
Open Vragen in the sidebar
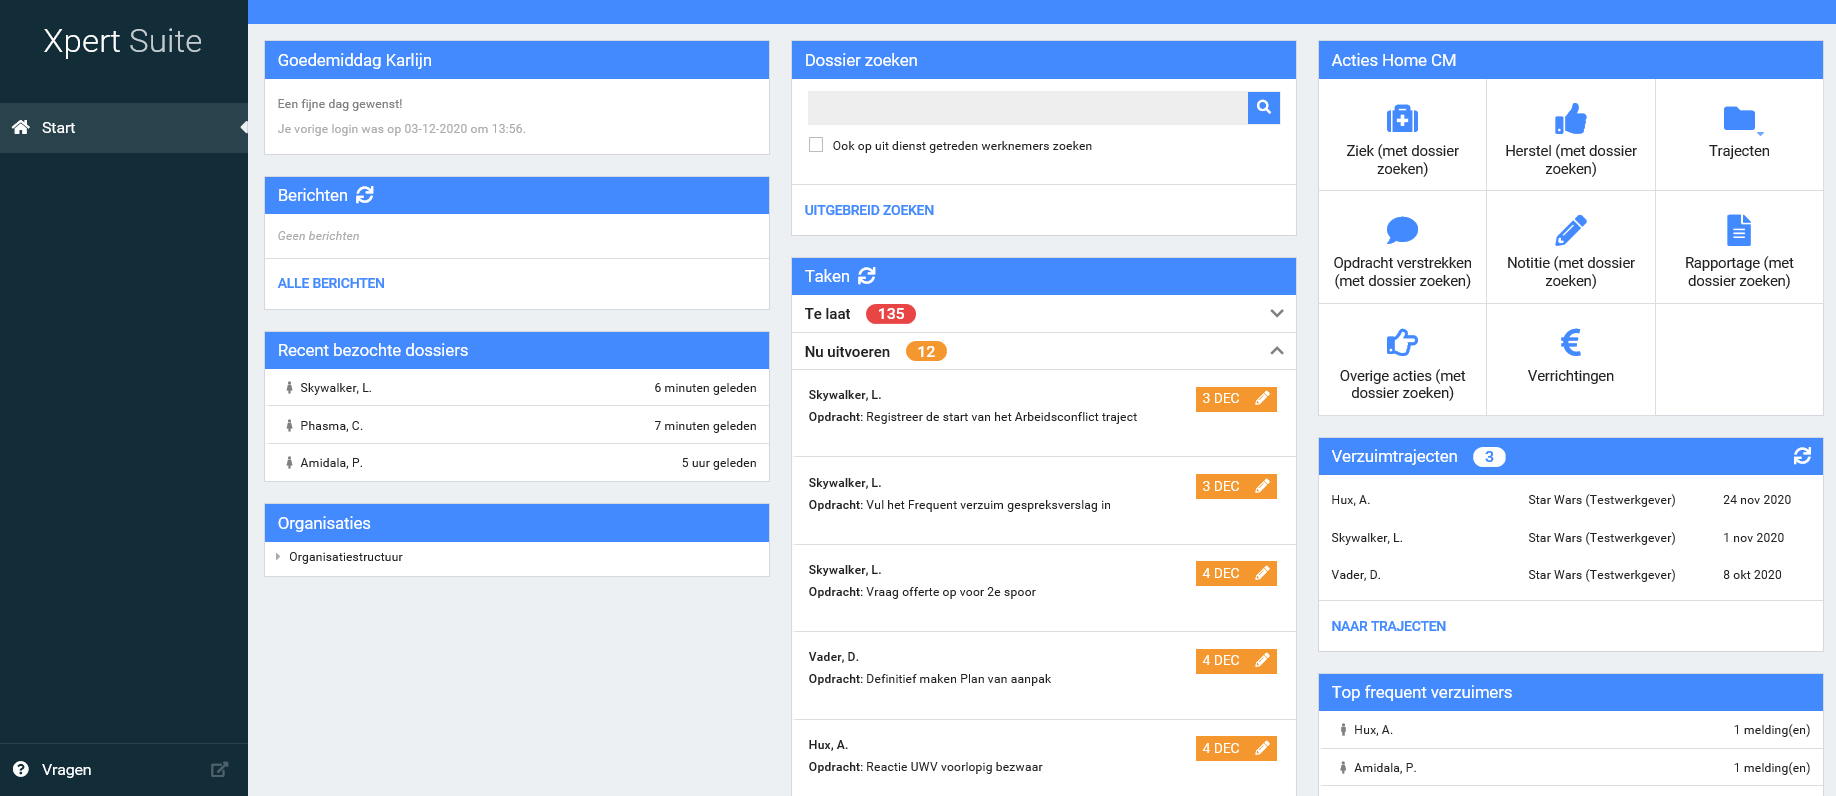pyautogui.click(x=67, y=770)
